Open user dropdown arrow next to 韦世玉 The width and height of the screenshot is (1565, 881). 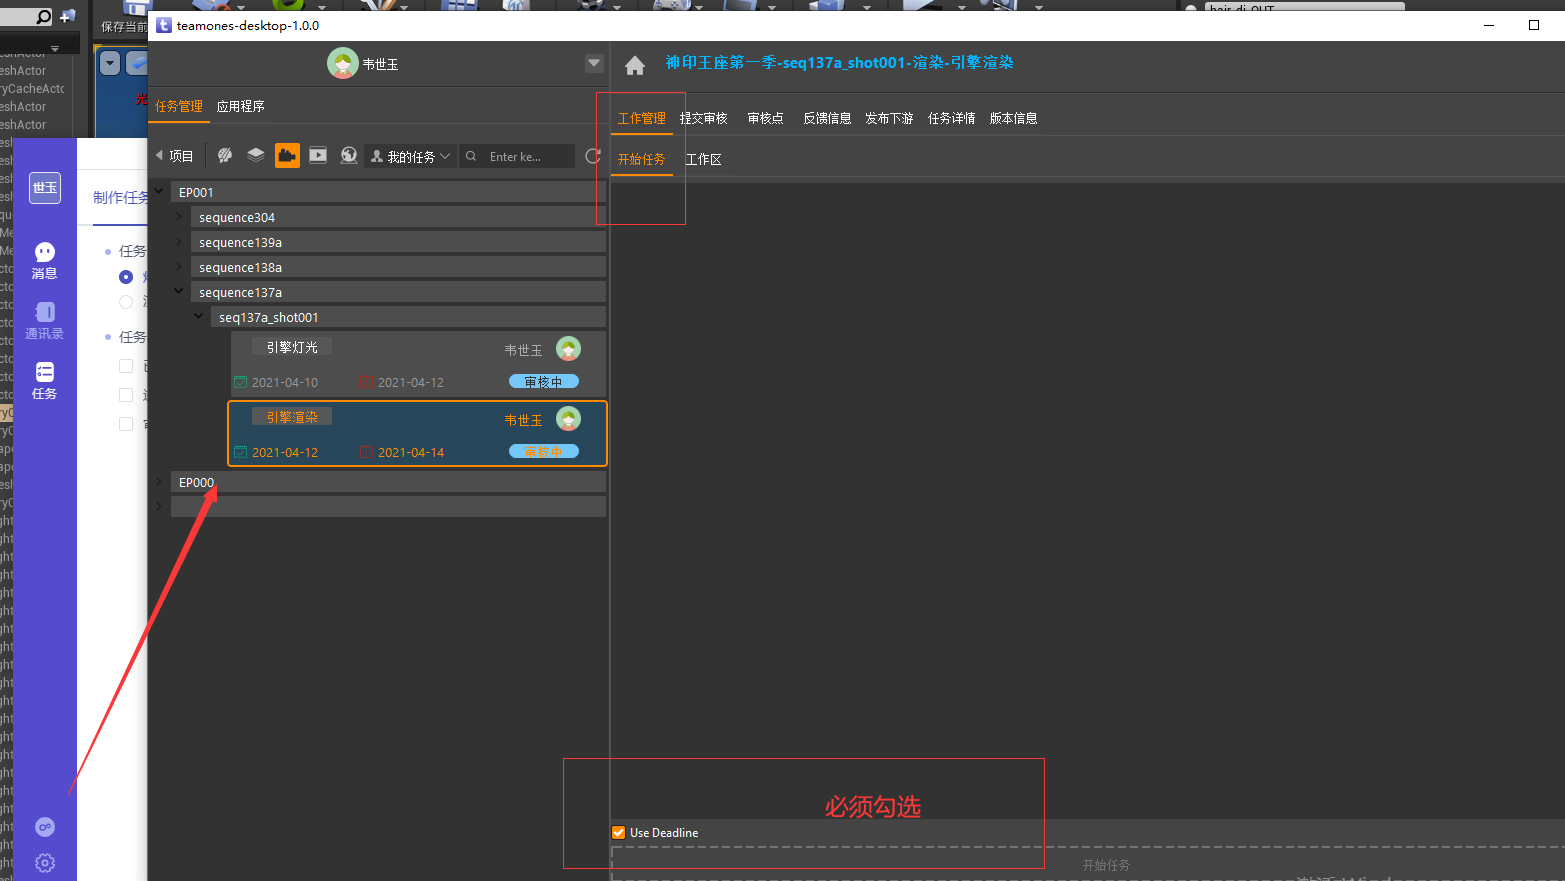(594, 64)
